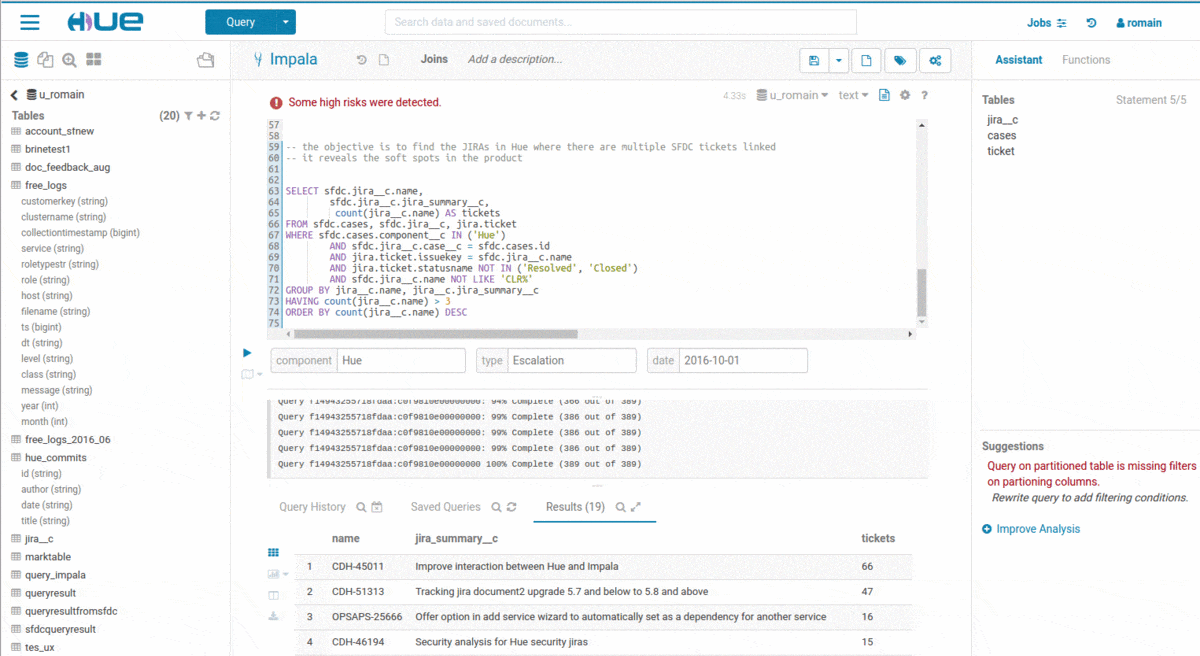Viewport: 1200px width, 656px height.
Task: Open the save options dropdown arrow
Action: tap(839, 60)
